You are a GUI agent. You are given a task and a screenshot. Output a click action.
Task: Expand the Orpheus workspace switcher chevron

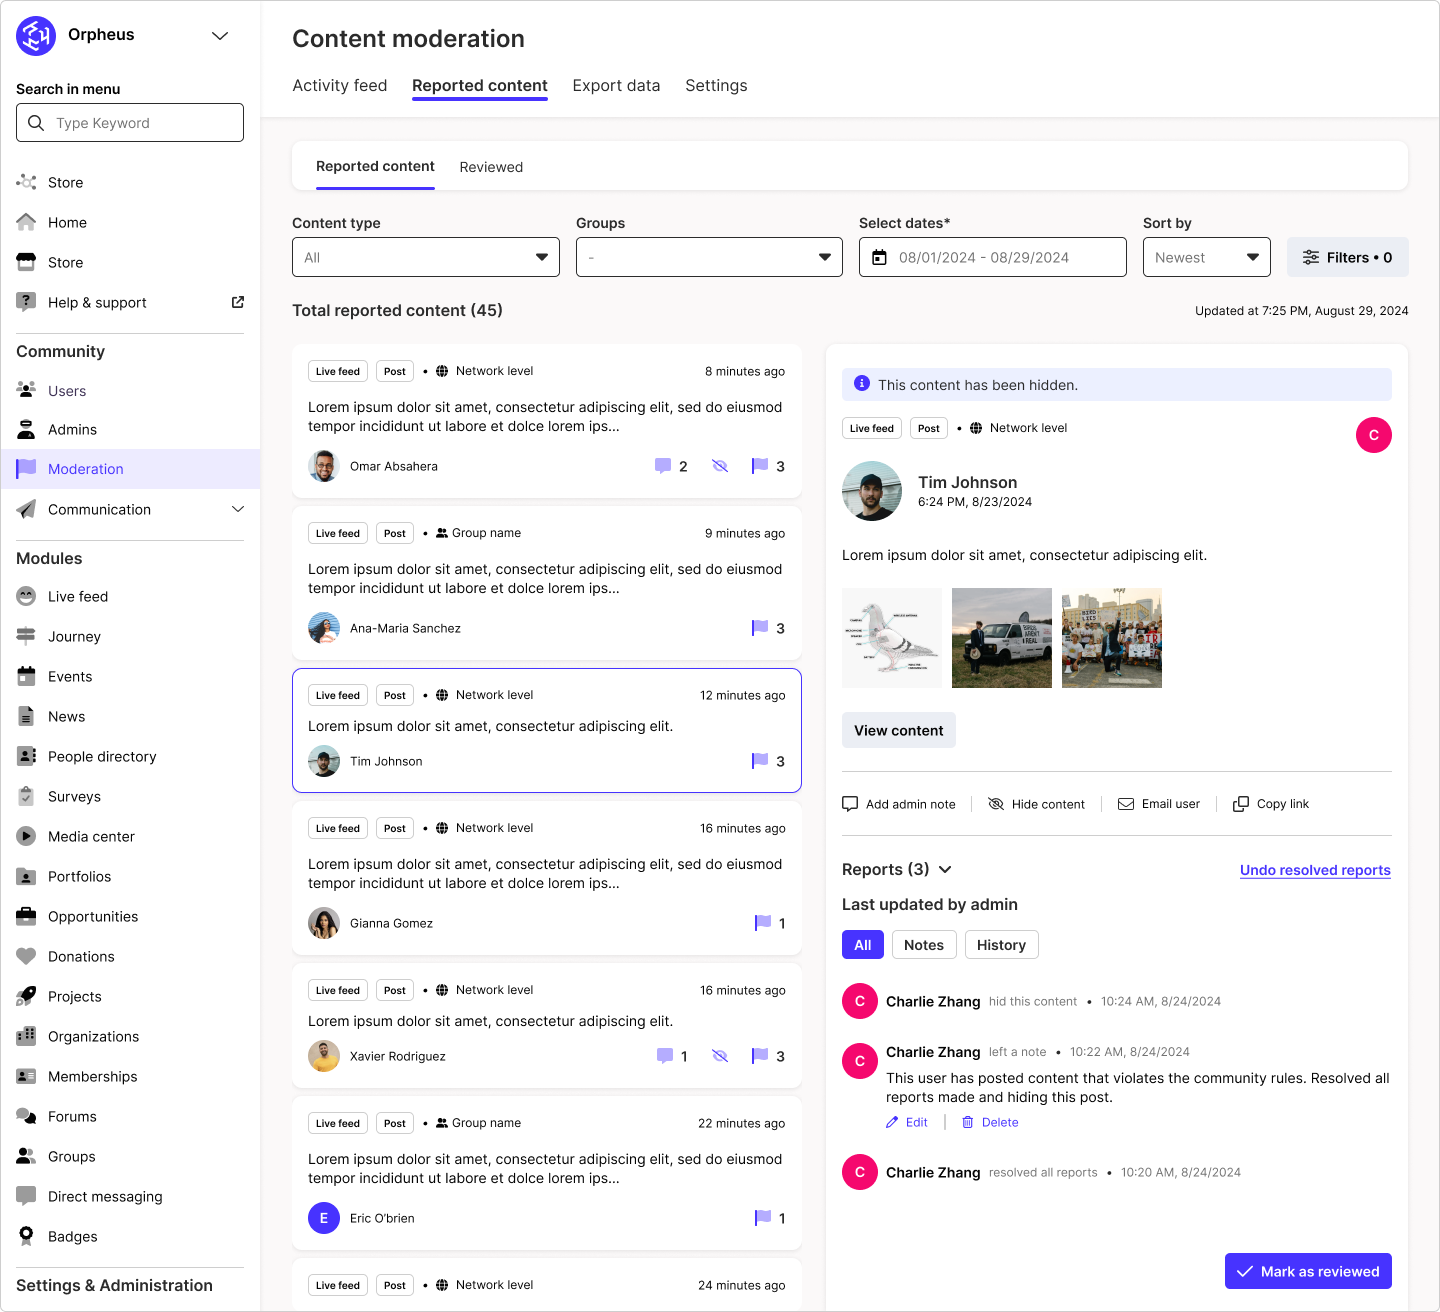[x=220, y=36]
